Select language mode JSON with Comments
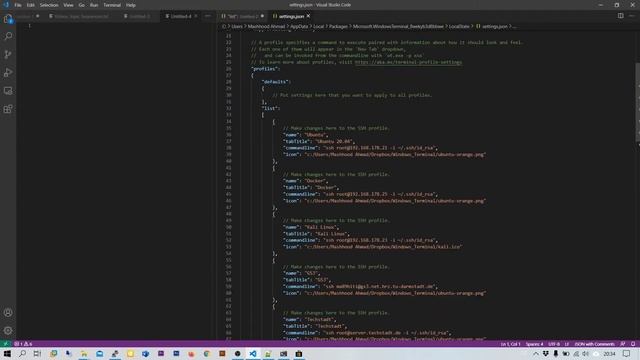Viewport: 640px width, 360px height. 594,344
